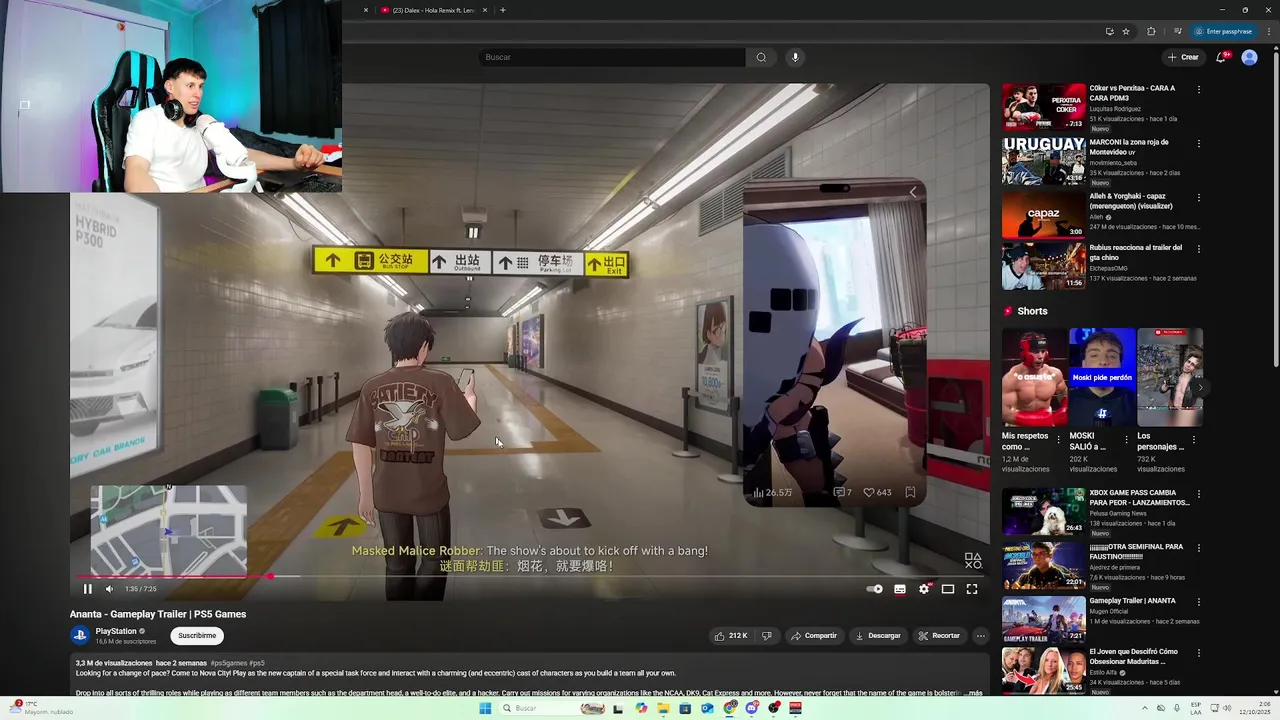Viewport: 1280px width, 720px height.
Task: Focus the YouTube Buscar search field
Action: [x=612, y=57]
